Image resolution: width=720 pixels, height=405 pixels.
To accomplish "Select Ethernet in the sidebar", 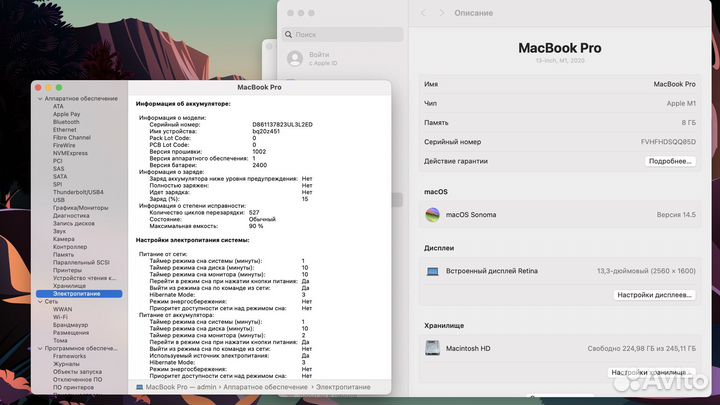I will pos(64,129).
